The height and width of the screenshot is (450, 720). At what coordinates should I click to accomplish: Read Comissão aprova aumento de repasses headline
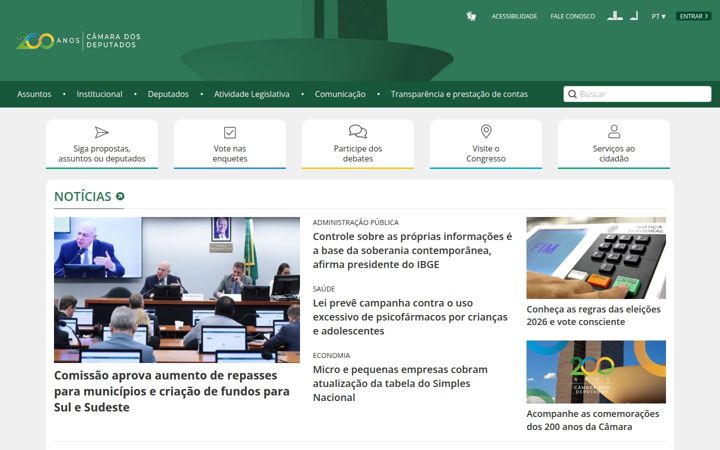(172, 391)
